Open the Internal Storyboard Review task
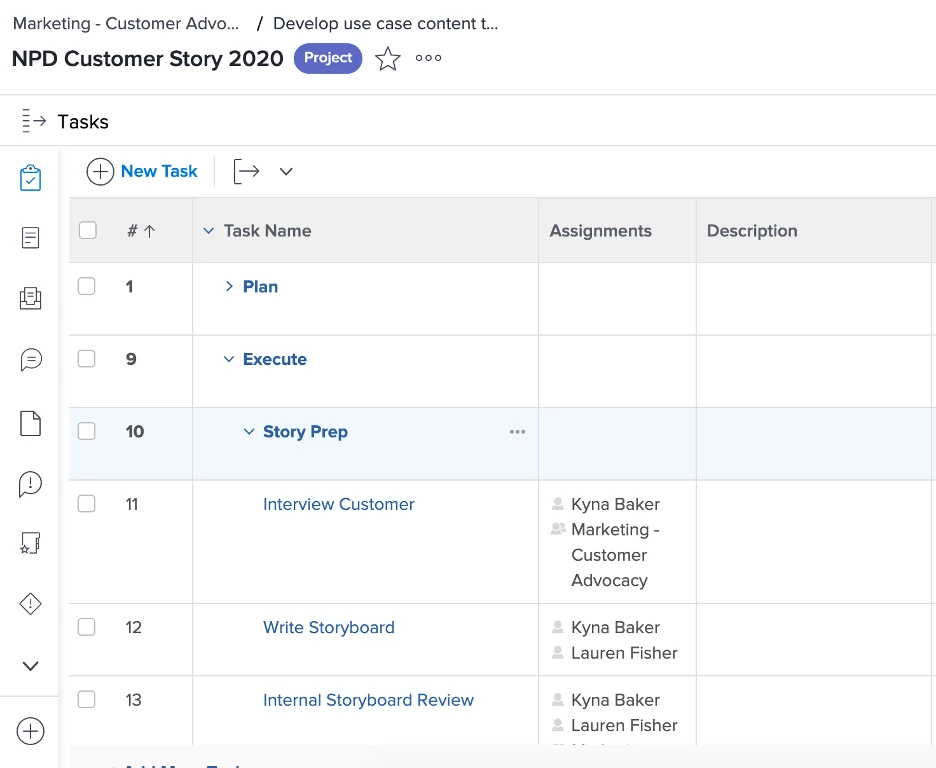The width and height of the screenshot is (936, 768). point(368,700)
